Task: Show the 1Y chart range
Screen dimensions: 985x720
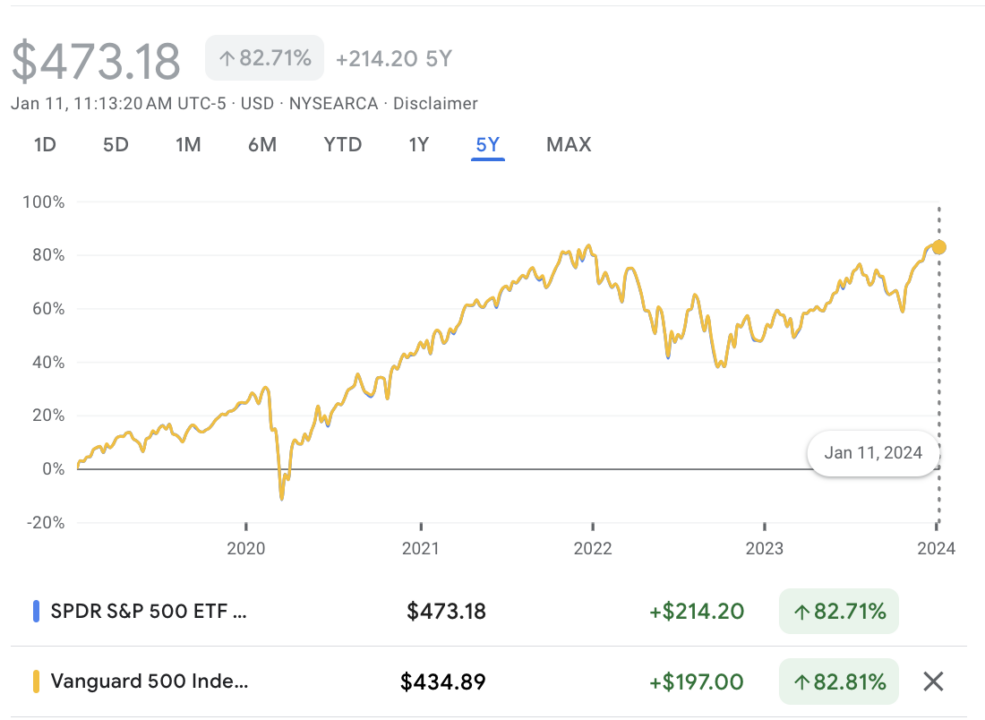Action: click(x=418, y=145)
